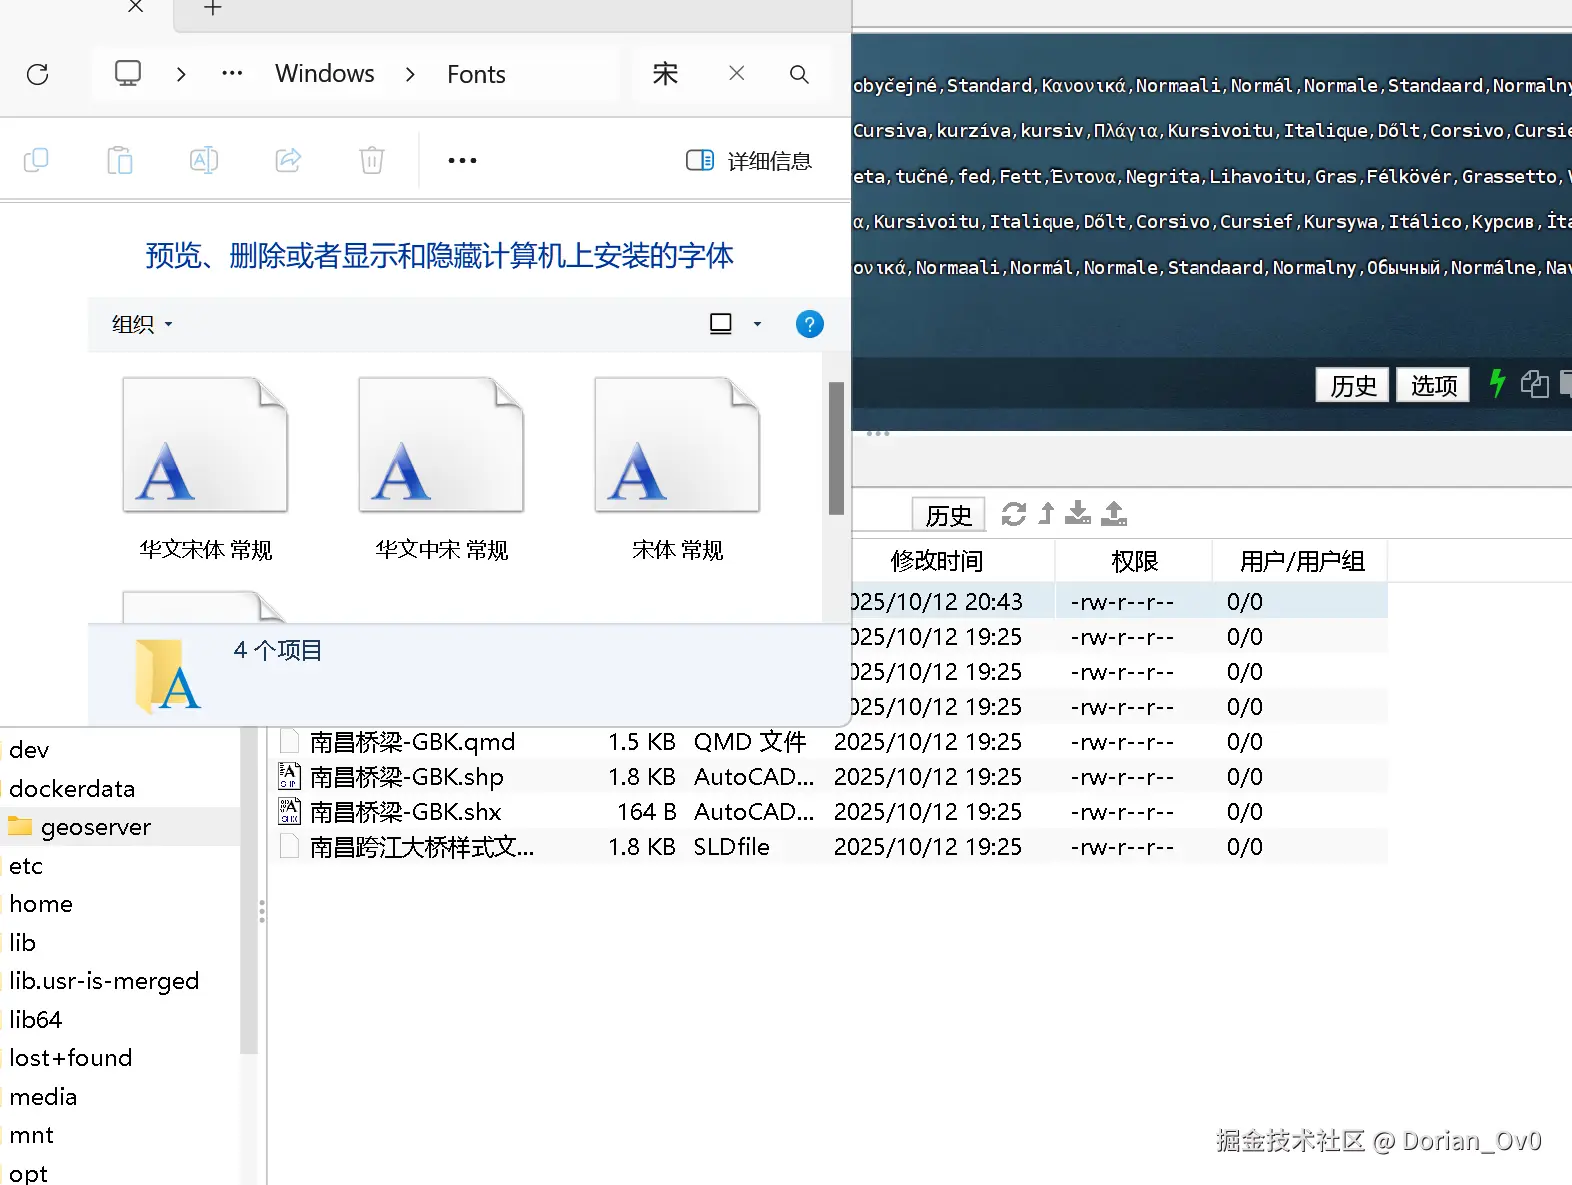Sort files by 修改时间 column header
This screenshot has height=1185, width=1572.
[x=937, y=561]
